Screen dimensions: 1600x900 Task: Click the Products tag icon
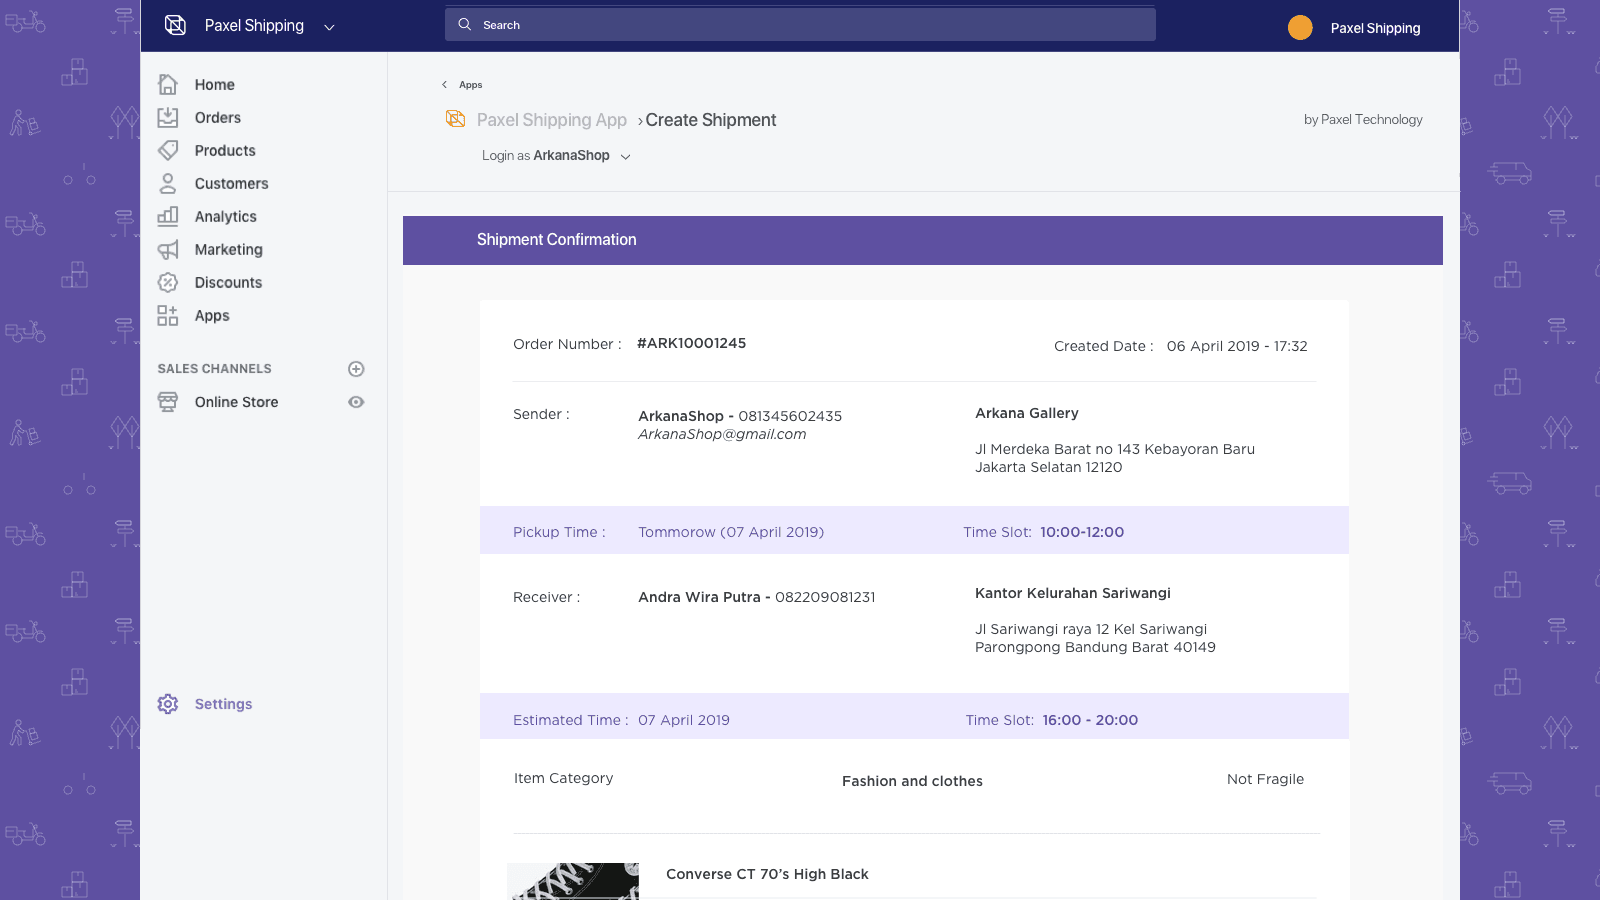coord(168,151)
